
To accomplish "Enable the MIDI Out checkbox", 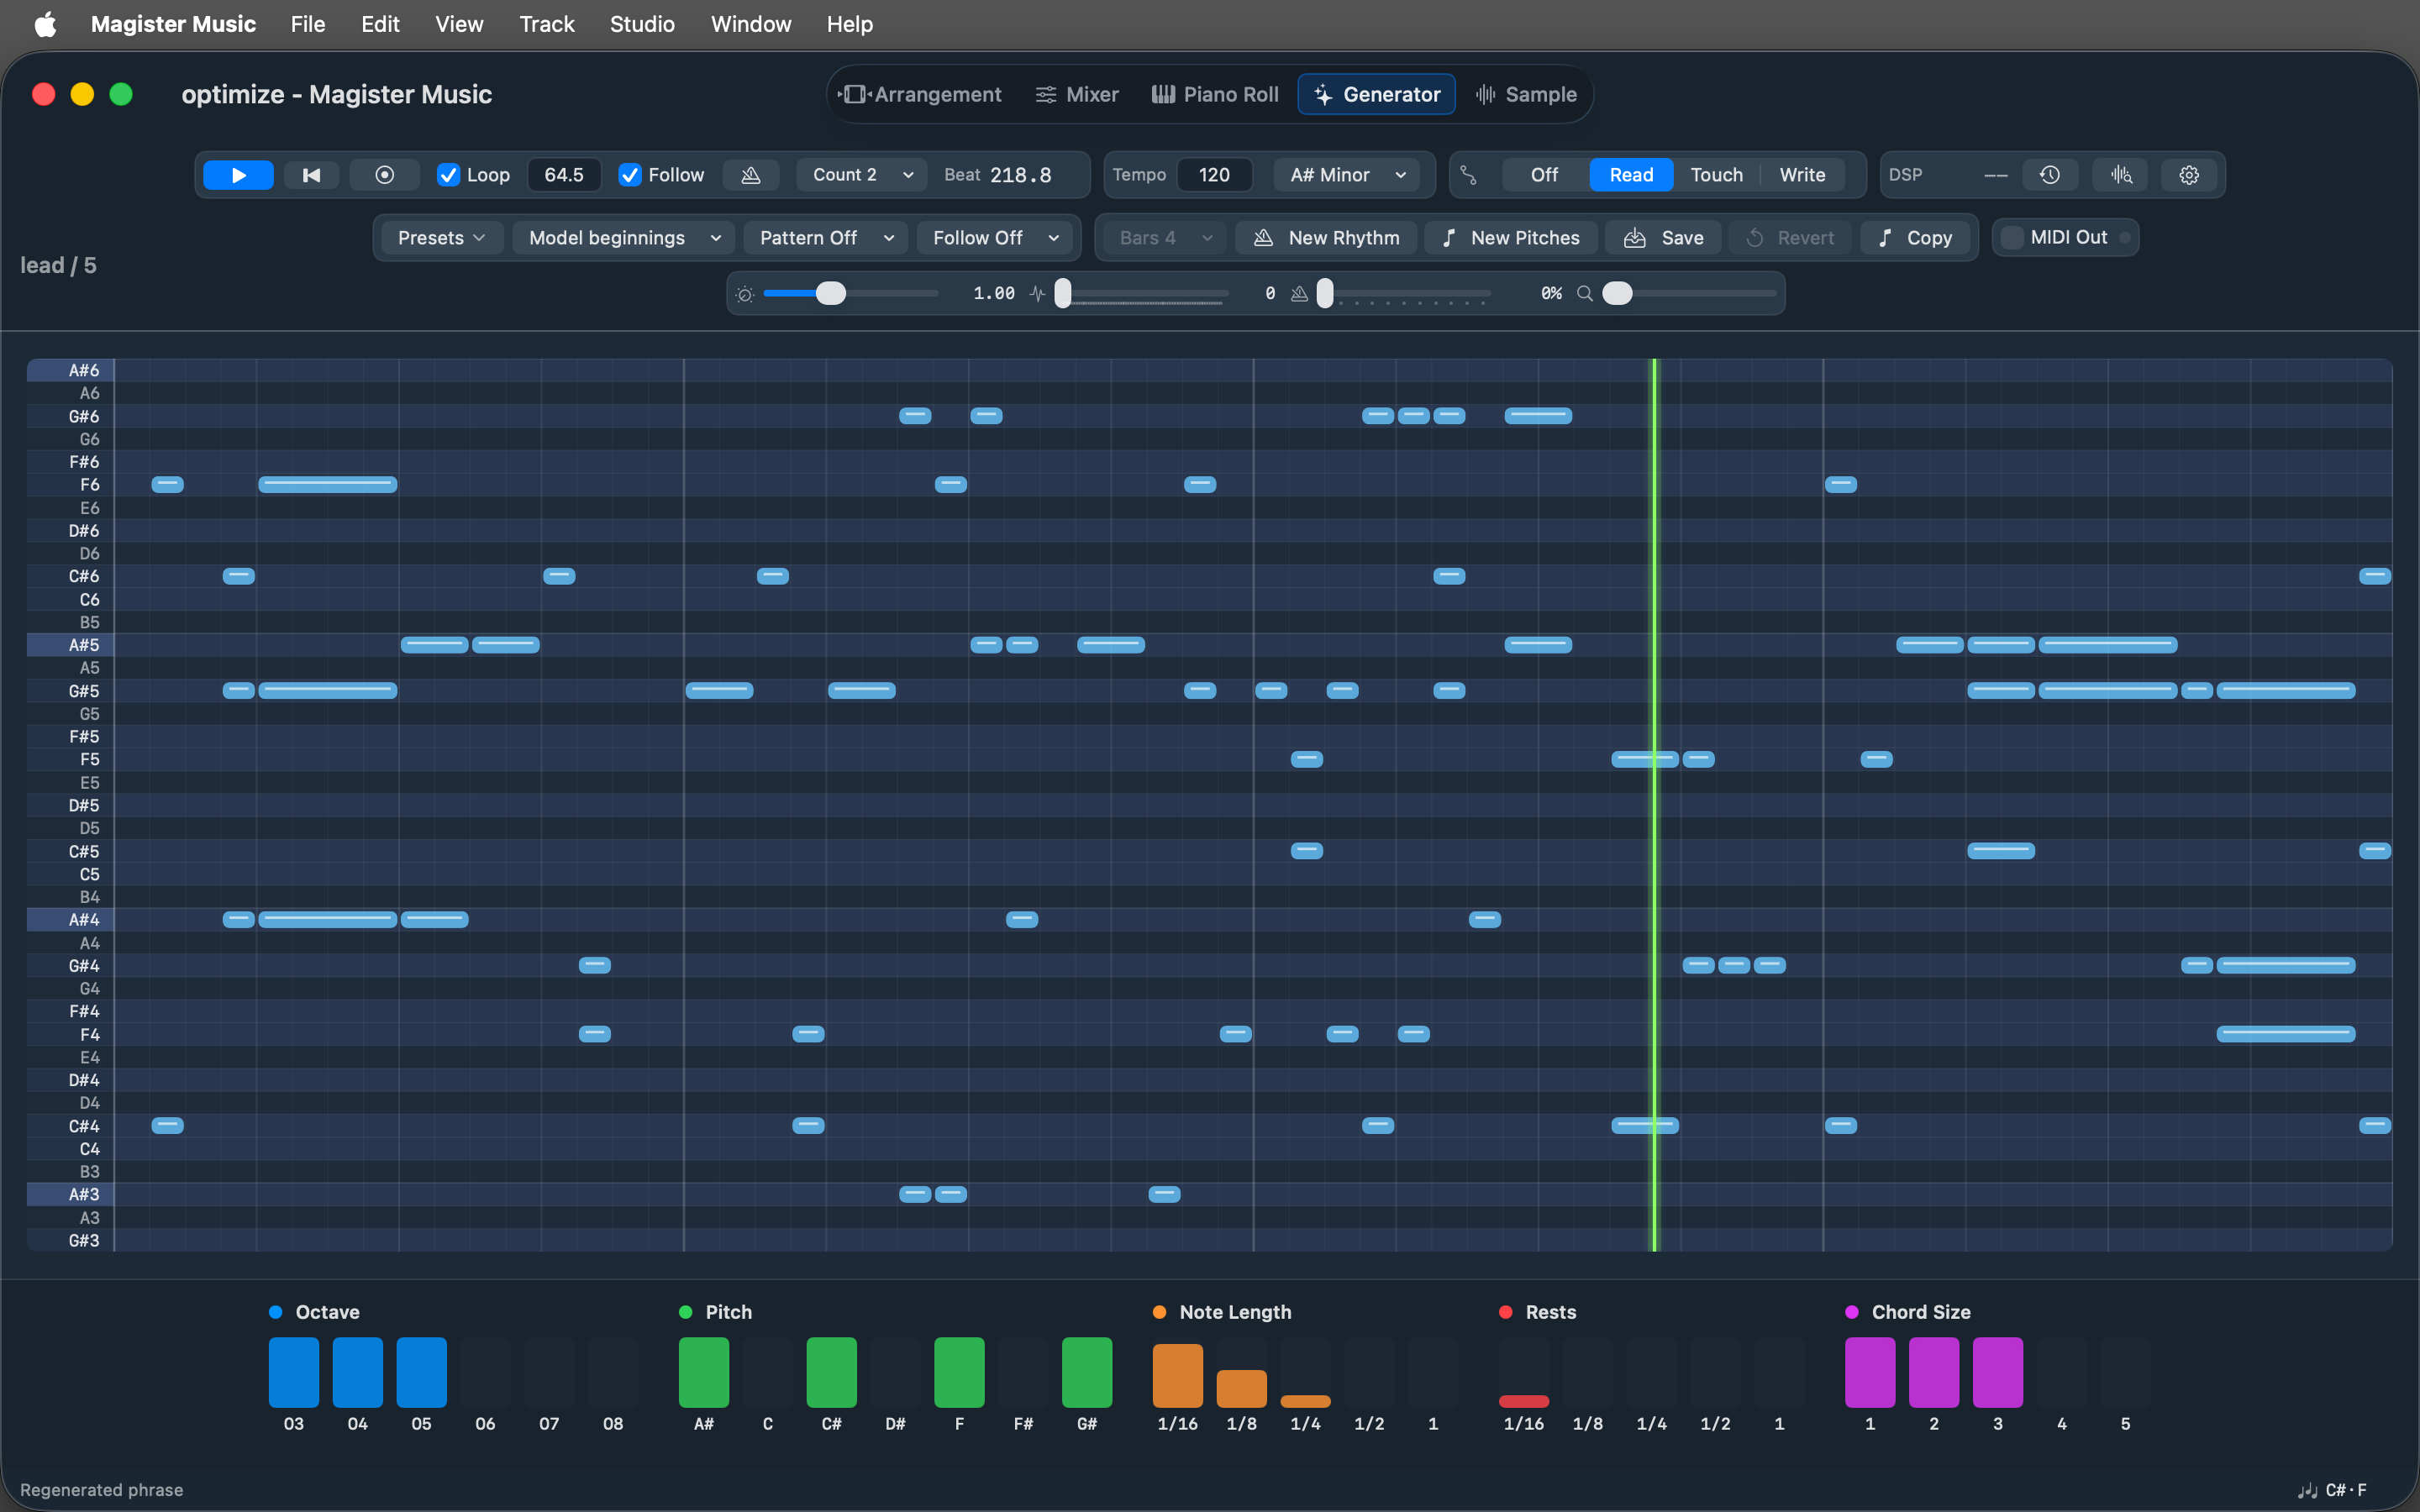I will pos(2012,238).
